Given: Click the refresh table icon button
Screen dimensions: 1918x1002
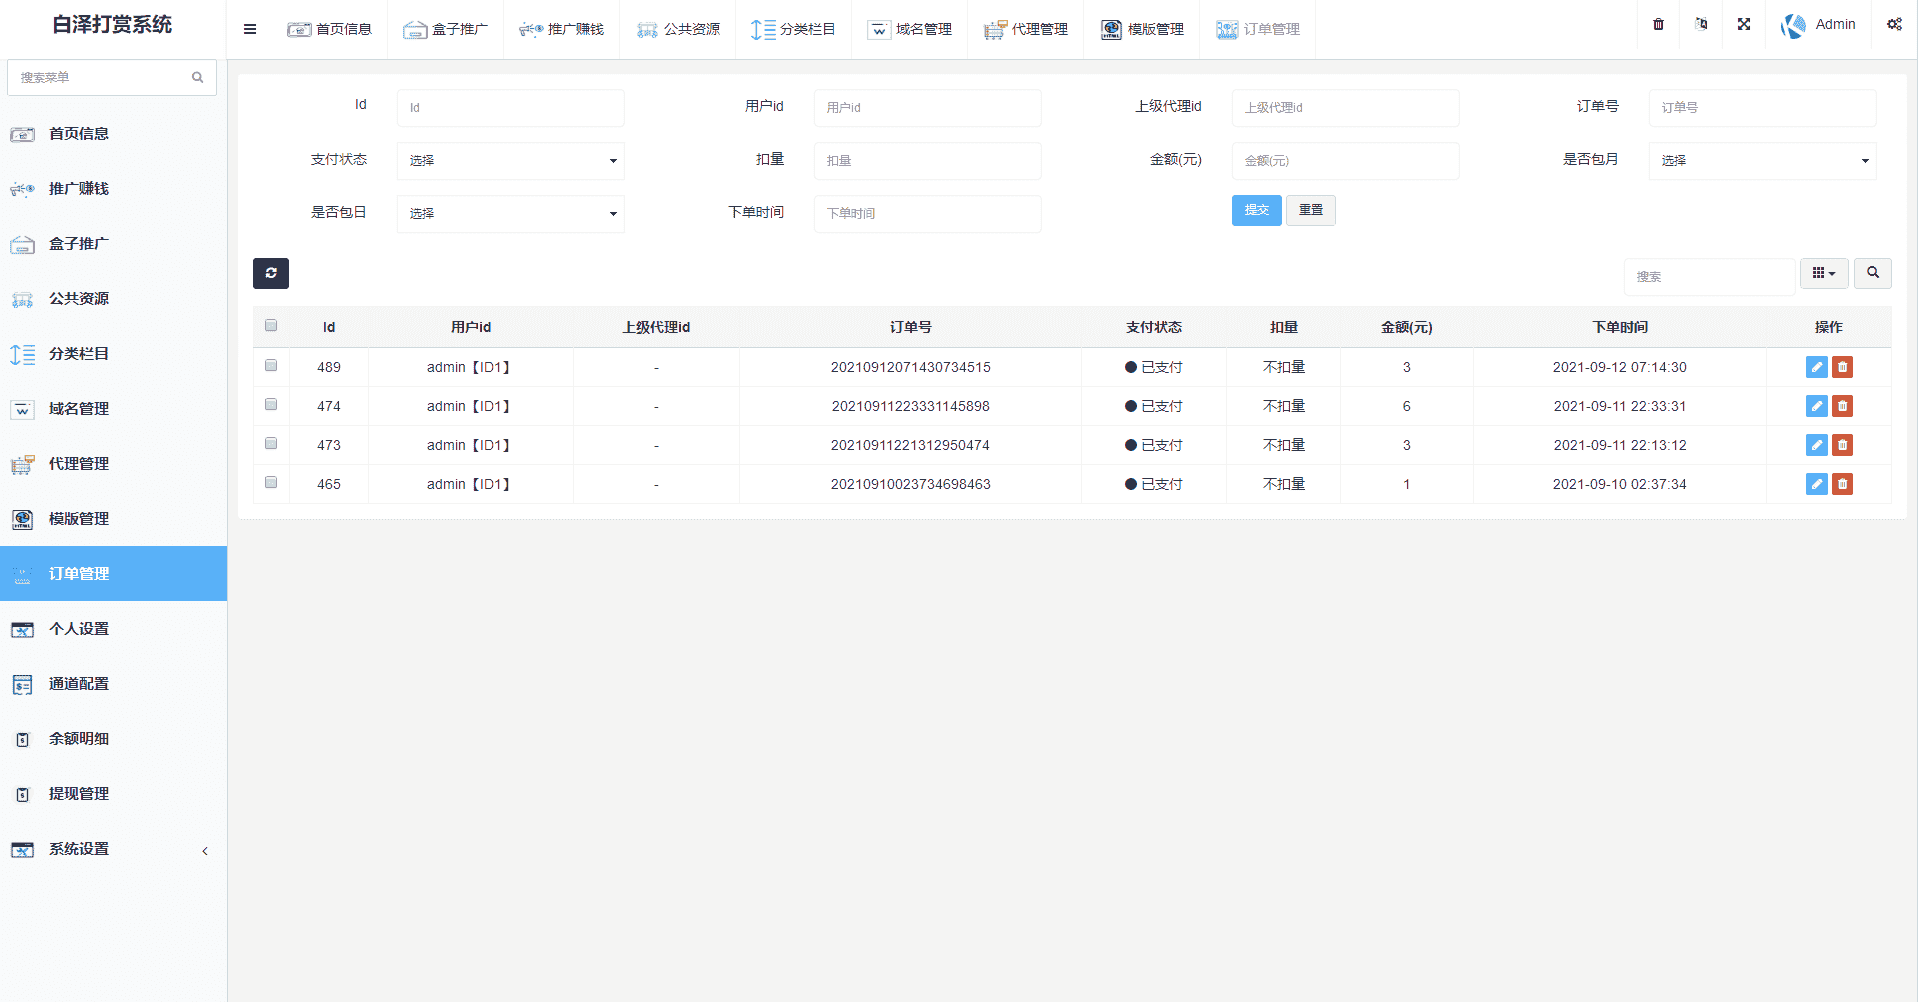Looking at the screenshot, I should tap(270, 273).
